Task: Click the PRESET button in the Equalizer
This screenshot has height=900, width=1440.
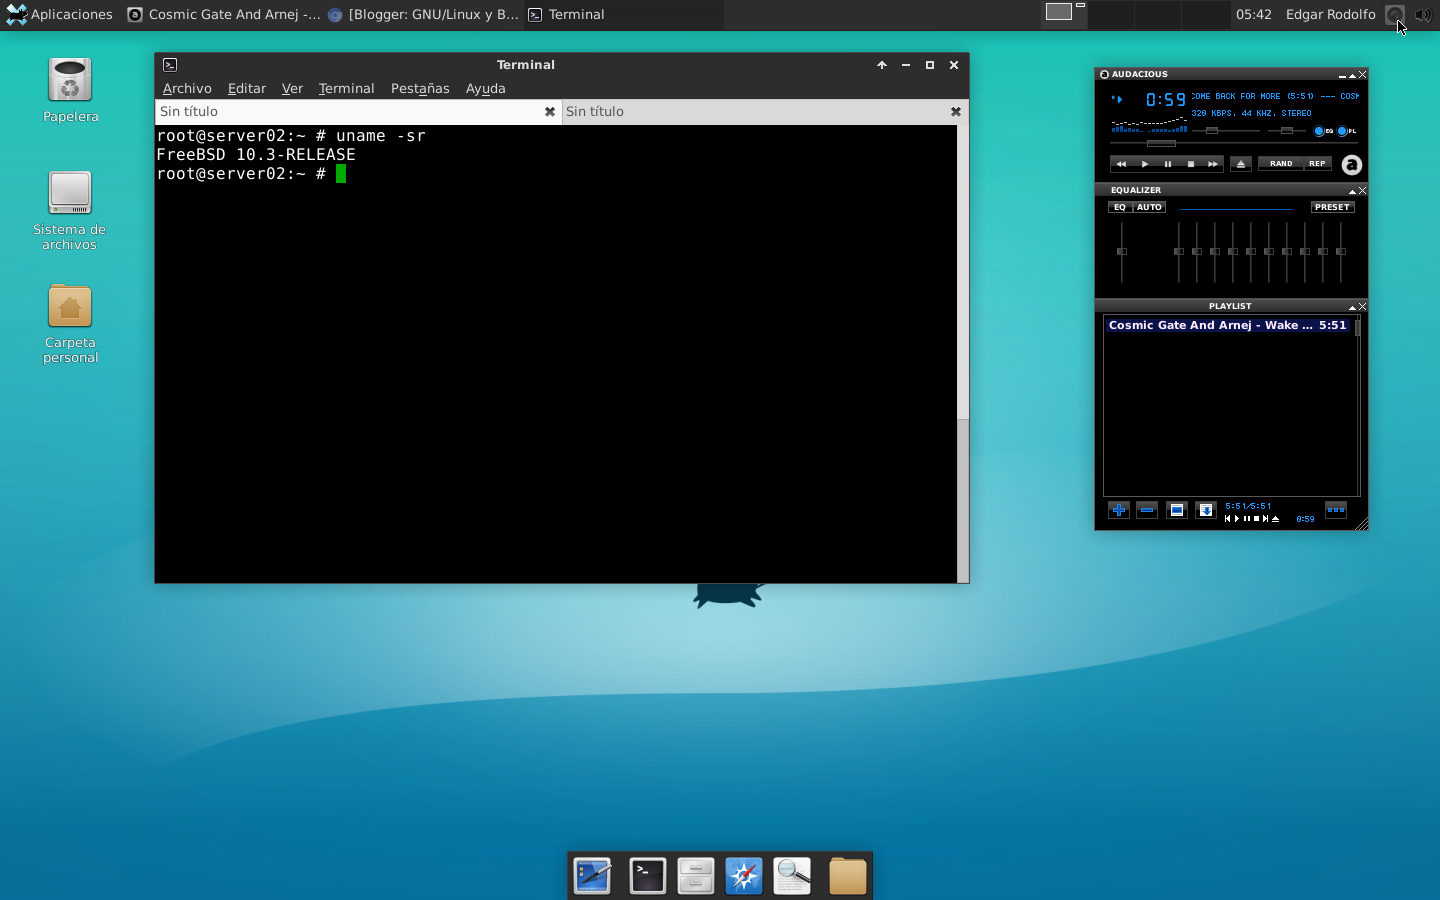Action: [x=1331, y=207]
